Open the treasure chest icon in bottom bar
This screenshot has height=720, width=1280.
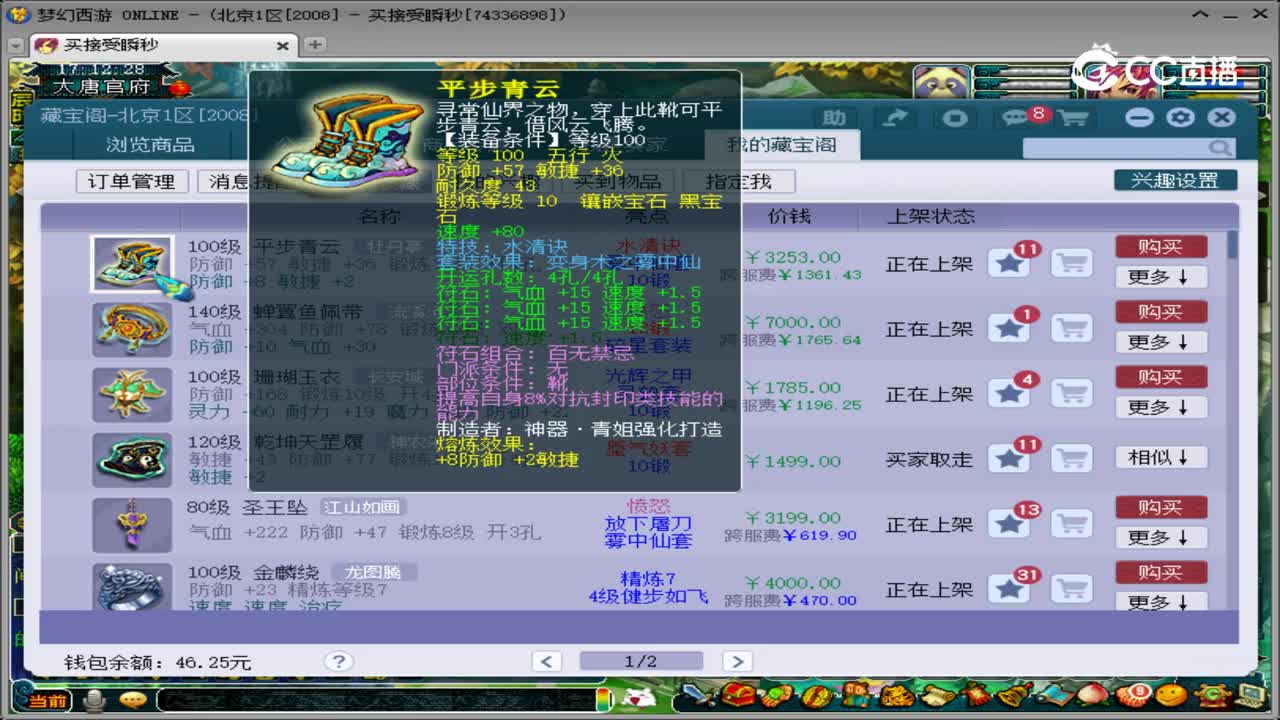point(739,695)
